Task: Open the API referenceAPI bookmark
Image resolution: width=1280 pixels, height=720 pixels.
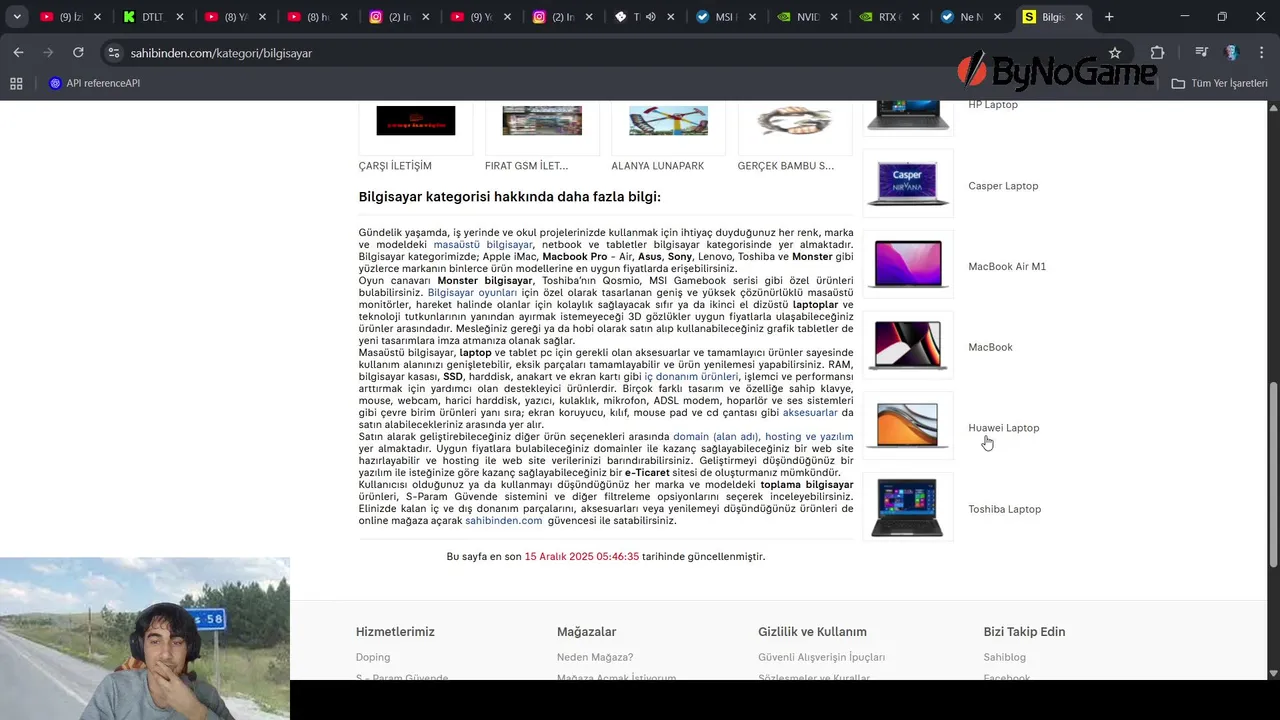Action: (x=94, y=83)
